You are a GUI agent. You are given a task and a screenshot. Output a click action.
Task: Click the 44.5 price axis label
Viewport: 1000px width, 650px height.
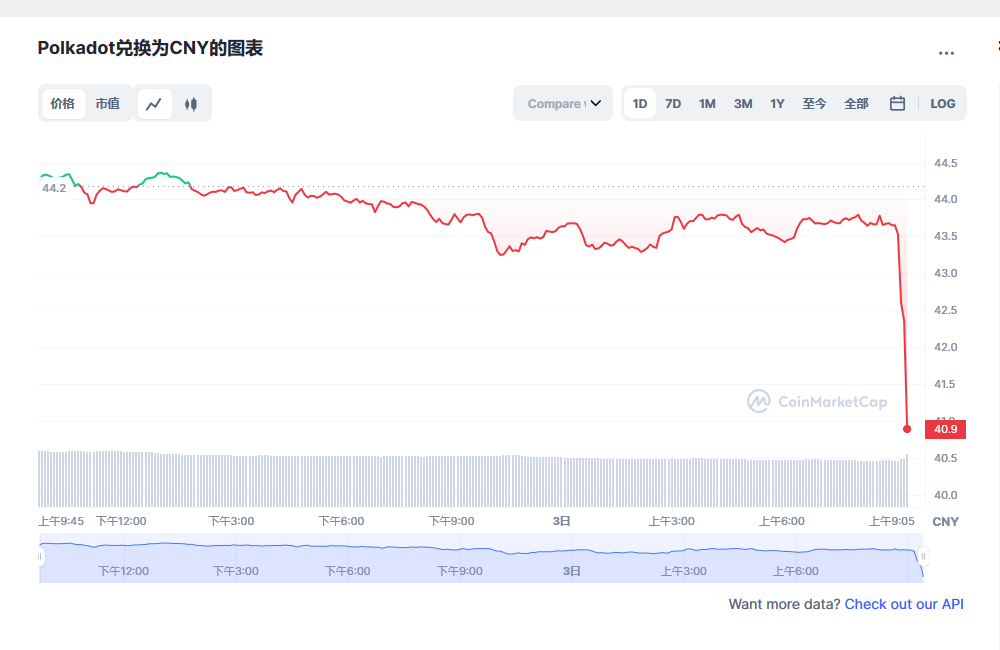pyautogui.click(x=945, y=163)
